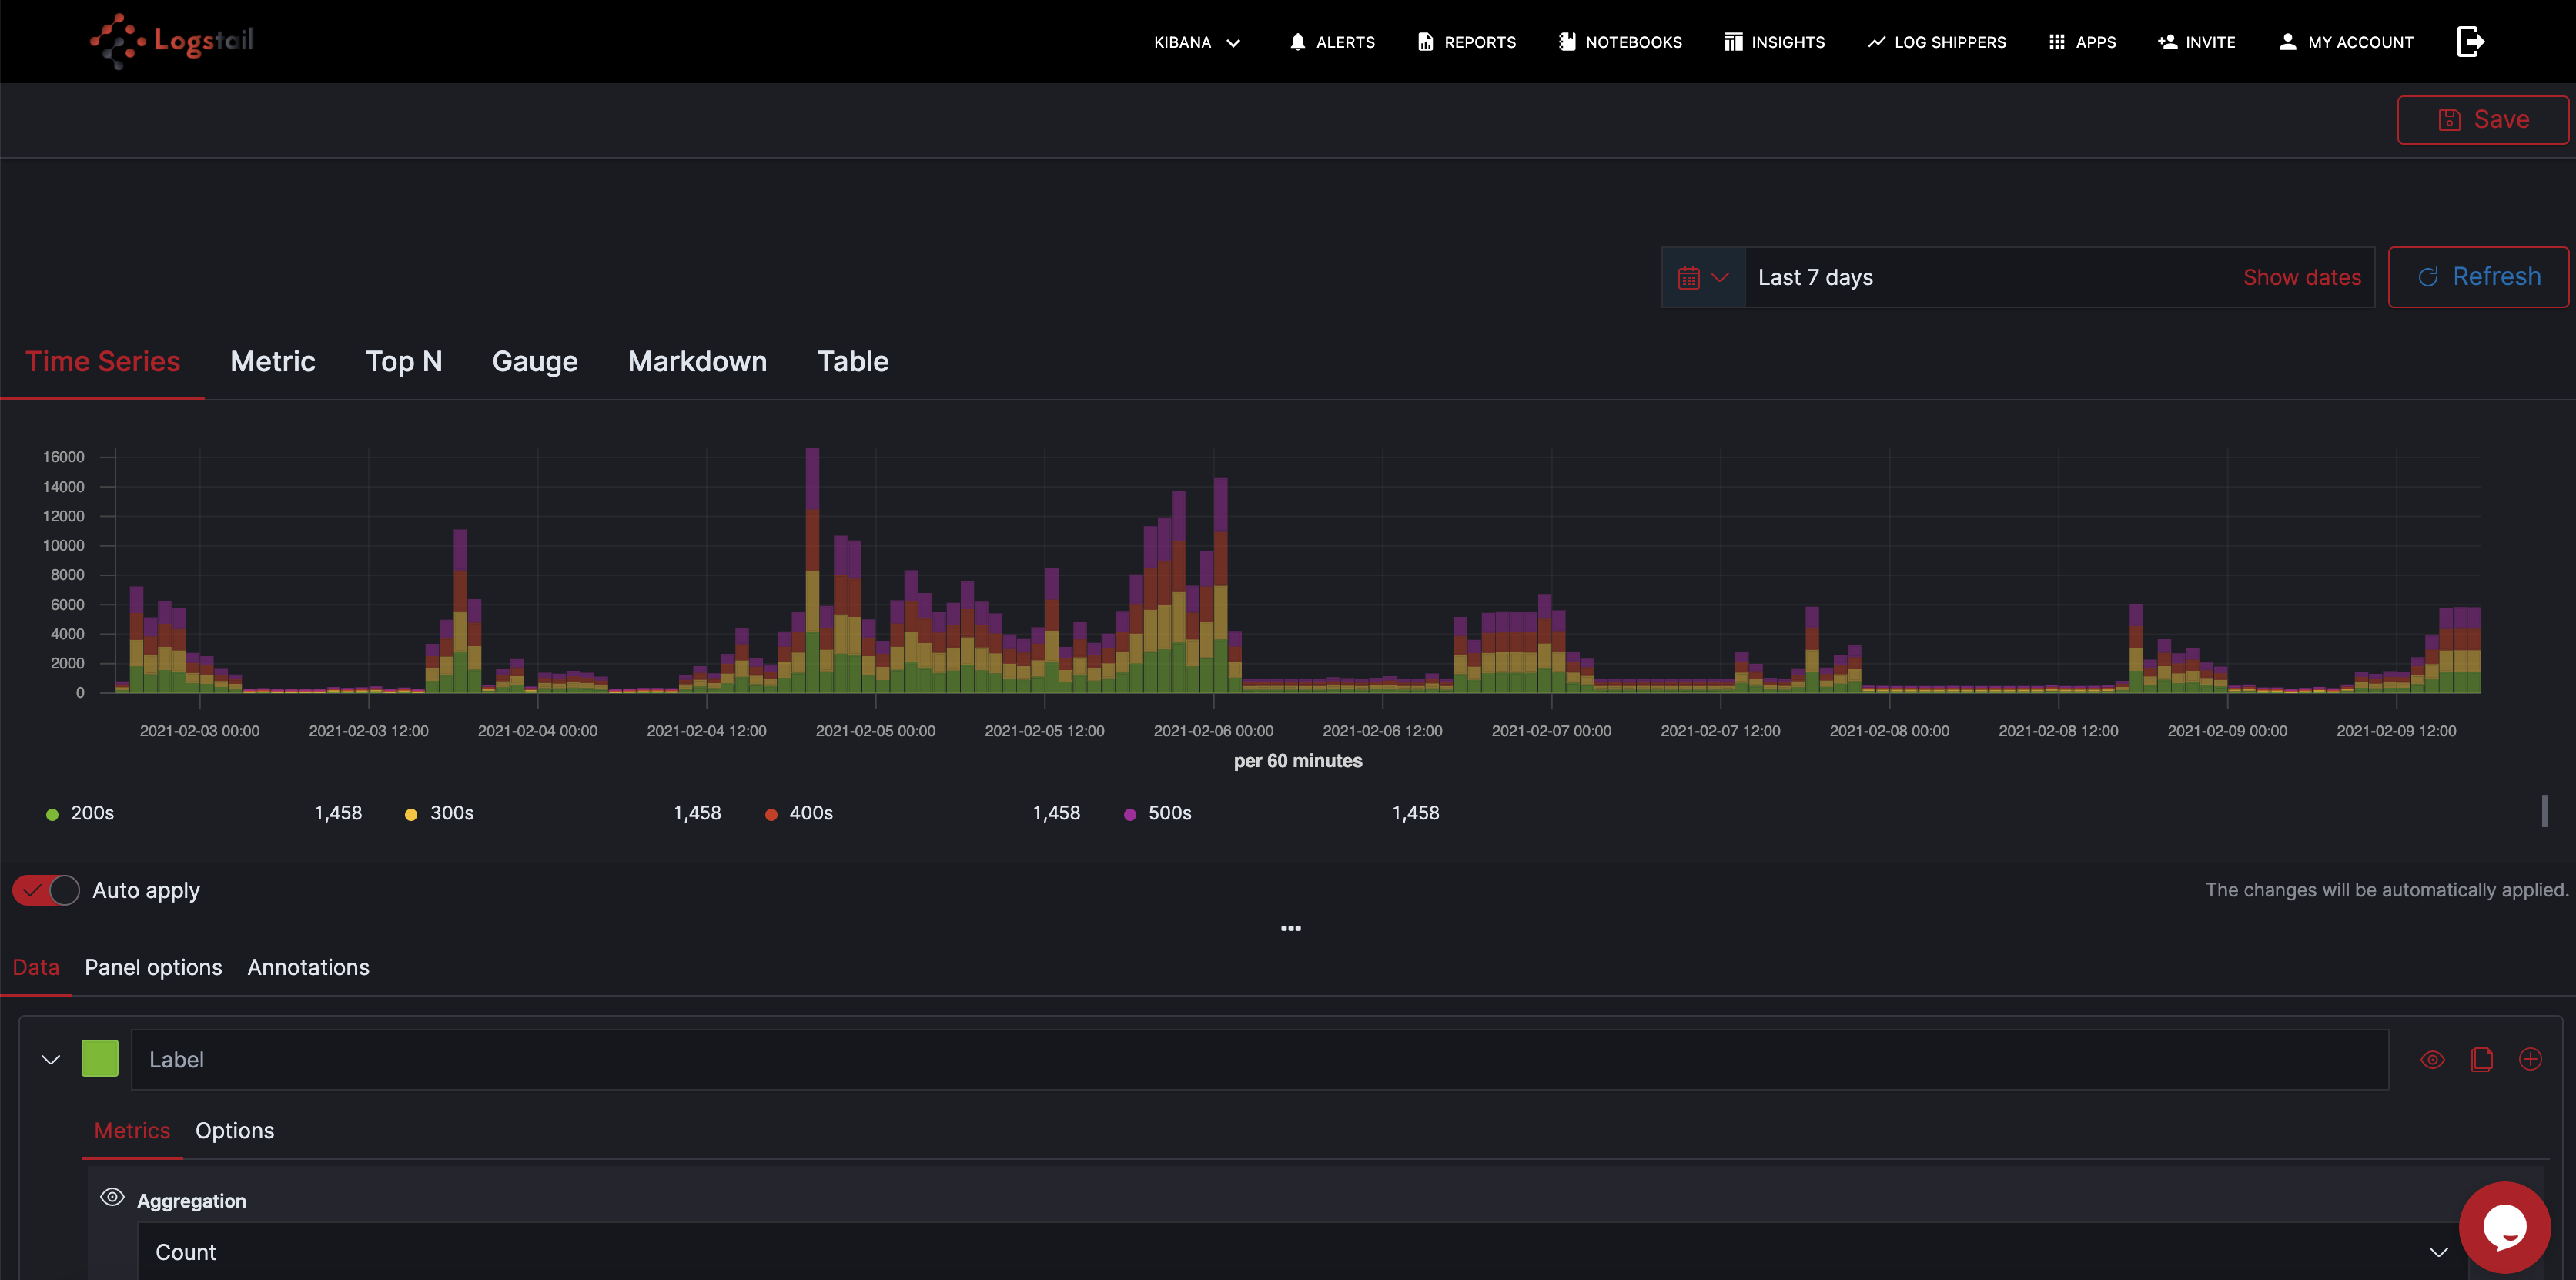Open the Alerts bell icon

(1297, 42)
